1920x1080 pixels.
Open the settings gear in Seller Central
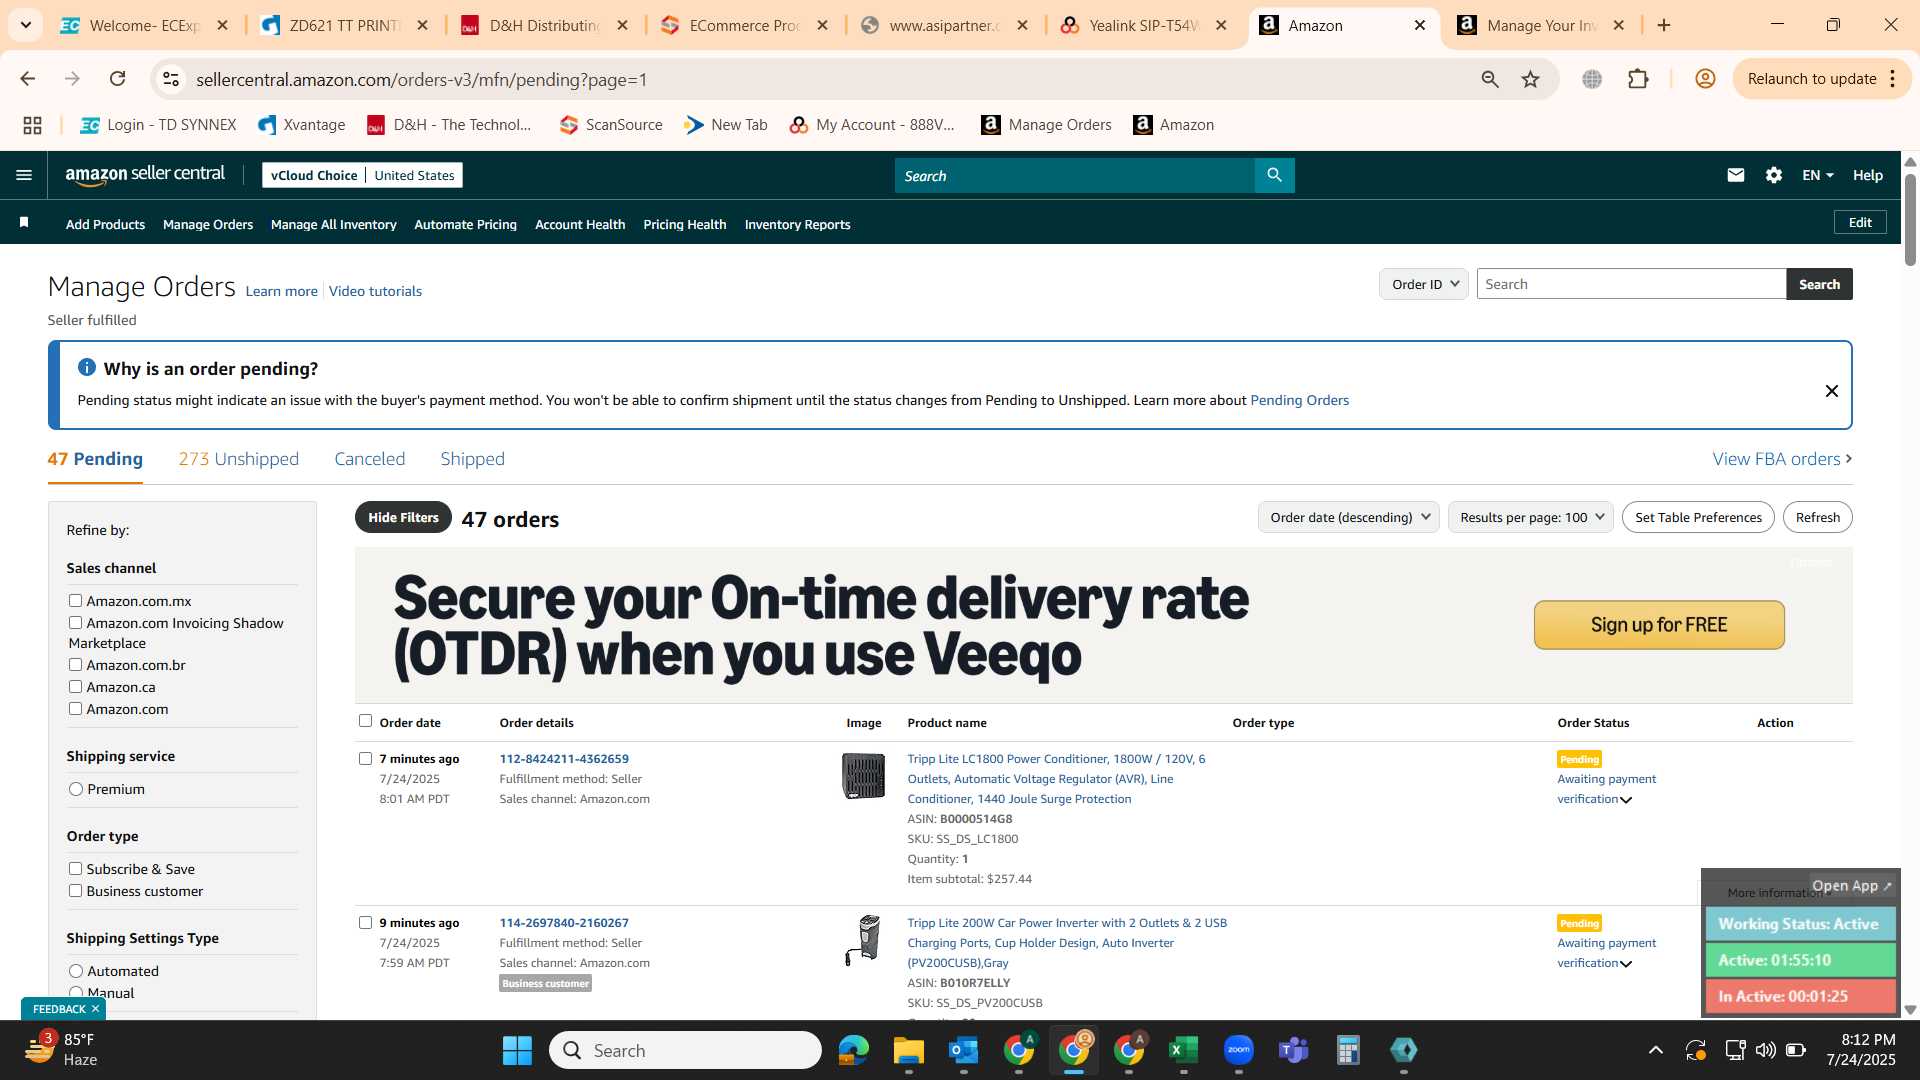coord(1774,175)
